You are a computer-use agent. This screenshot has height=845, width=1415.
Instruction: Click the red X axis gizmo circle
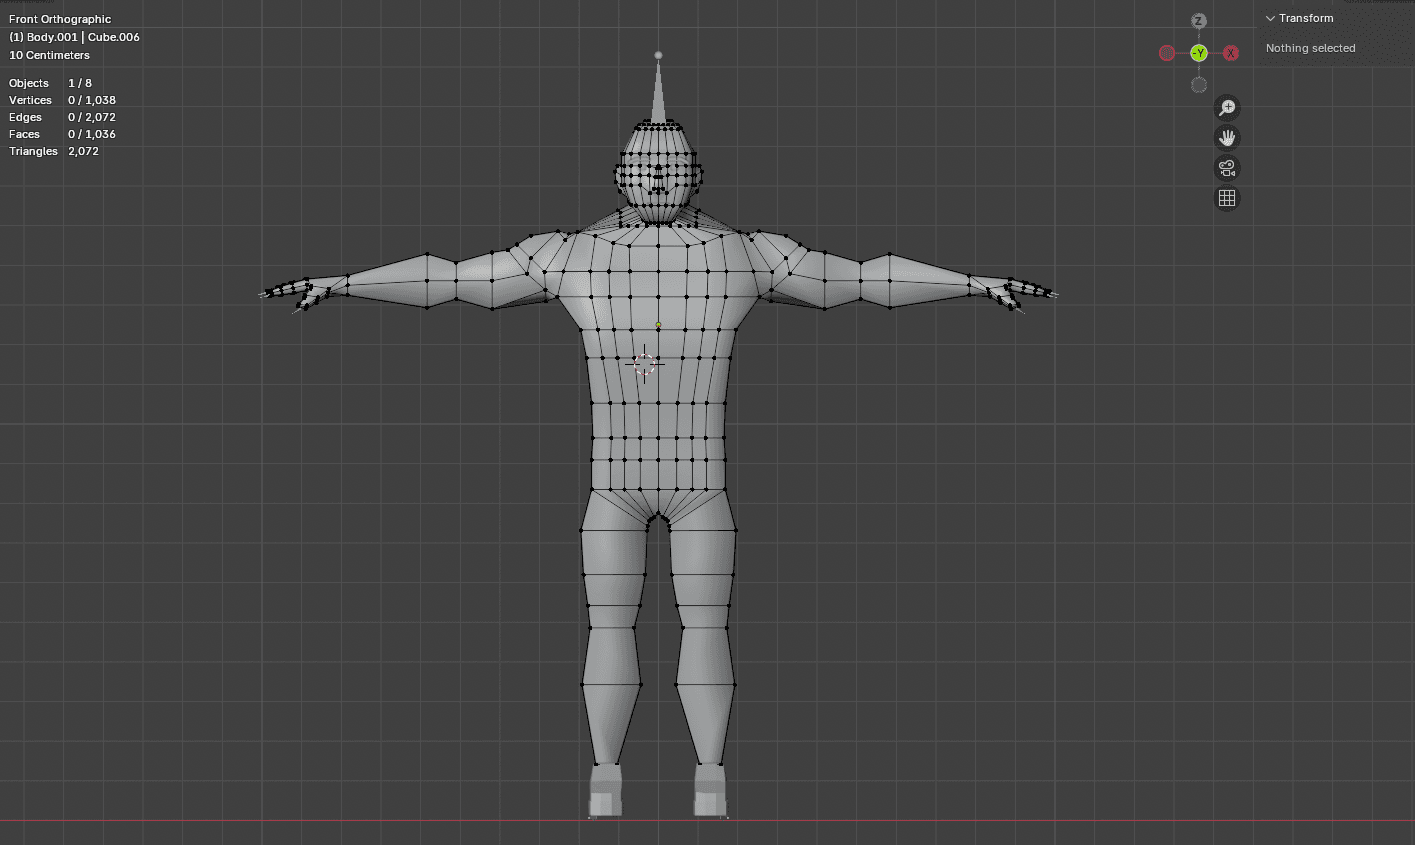pos(1231,53)
